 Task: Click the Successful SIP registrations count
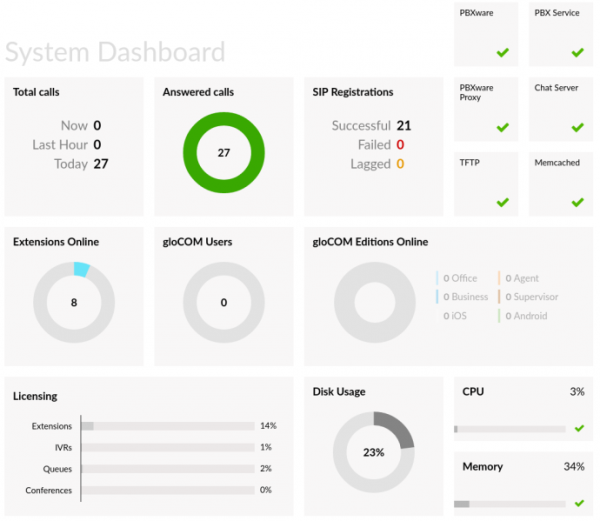[403, 126]
